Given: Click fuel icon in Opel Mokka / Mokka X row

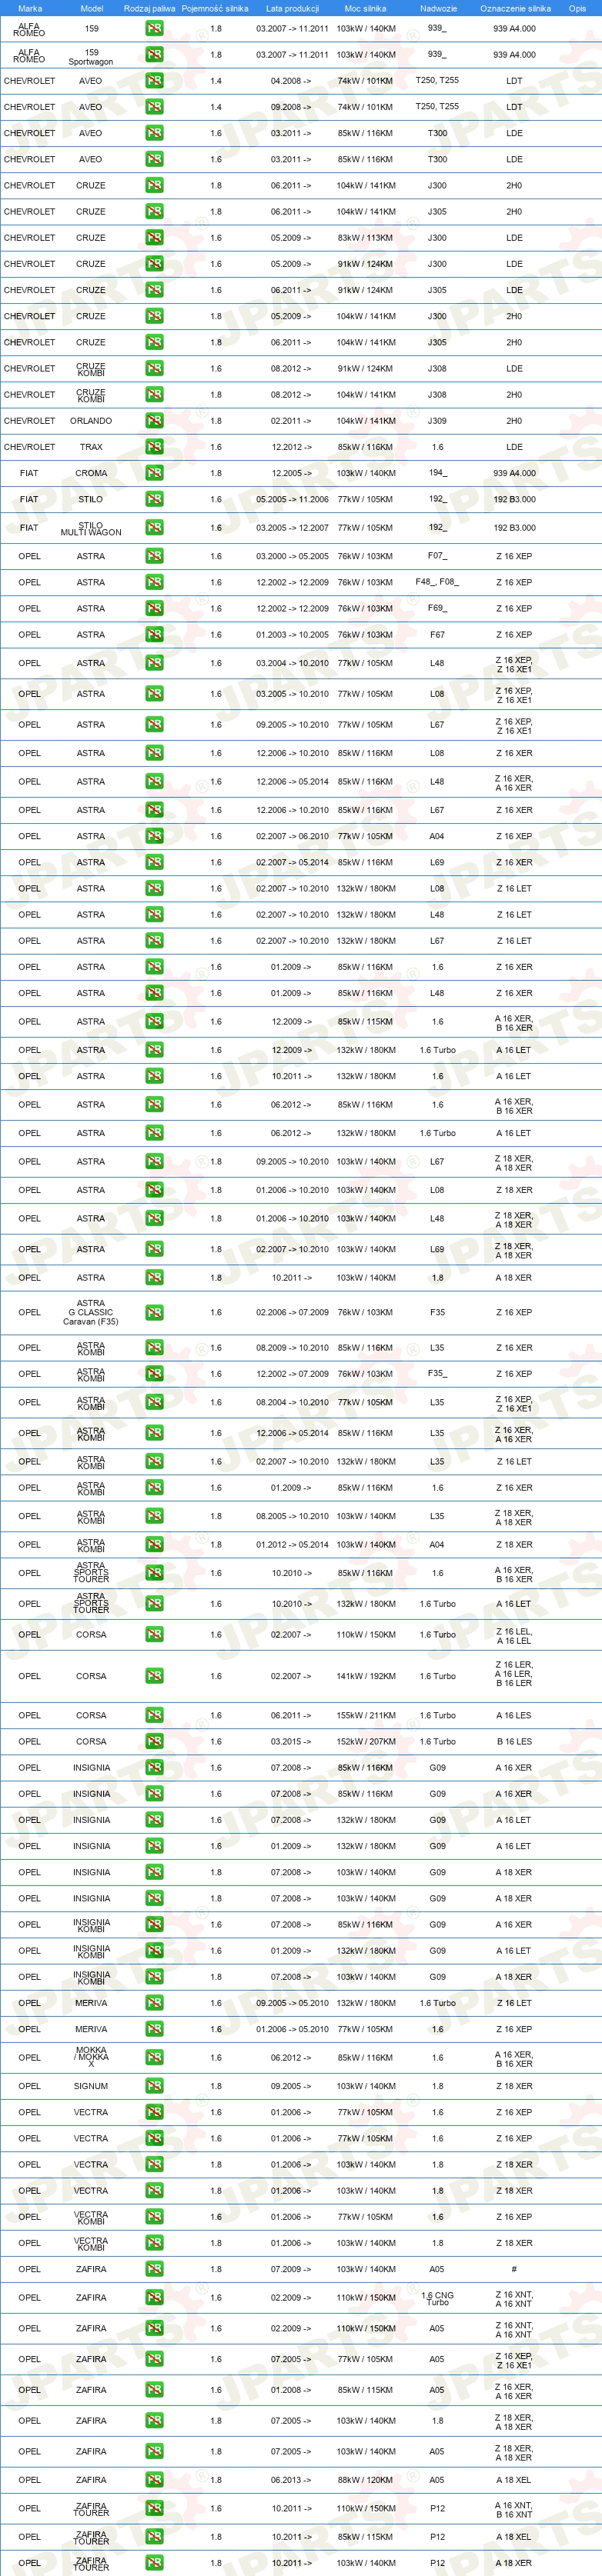Looking at the screenshot, I should (x=154, y=2058).
